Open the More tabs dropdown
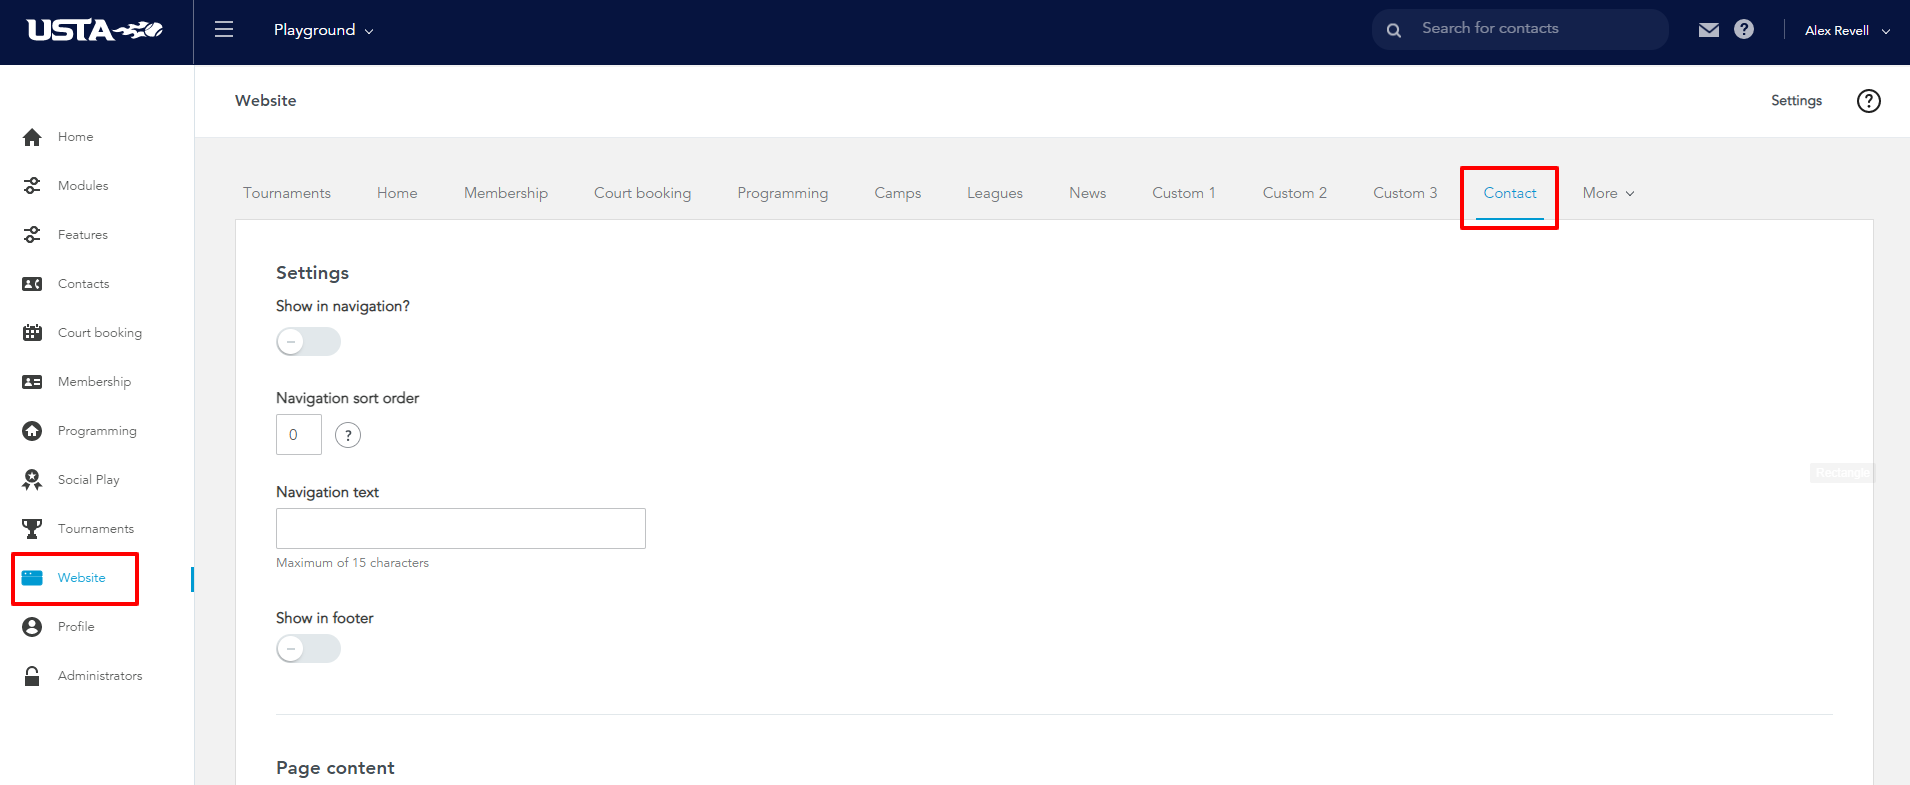The height and width of the screenshot is (785, 1910). coord(1608,193)
